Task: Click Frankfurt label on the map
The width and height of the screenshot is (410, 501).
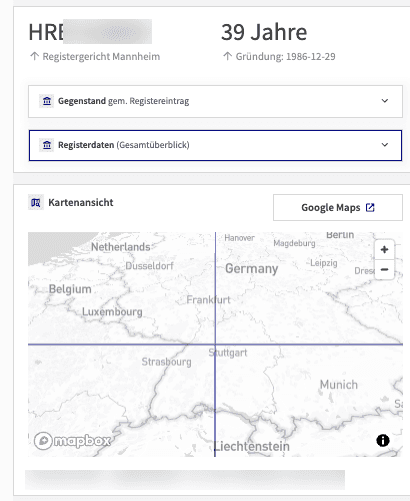Action: click(x=208, y=300)
